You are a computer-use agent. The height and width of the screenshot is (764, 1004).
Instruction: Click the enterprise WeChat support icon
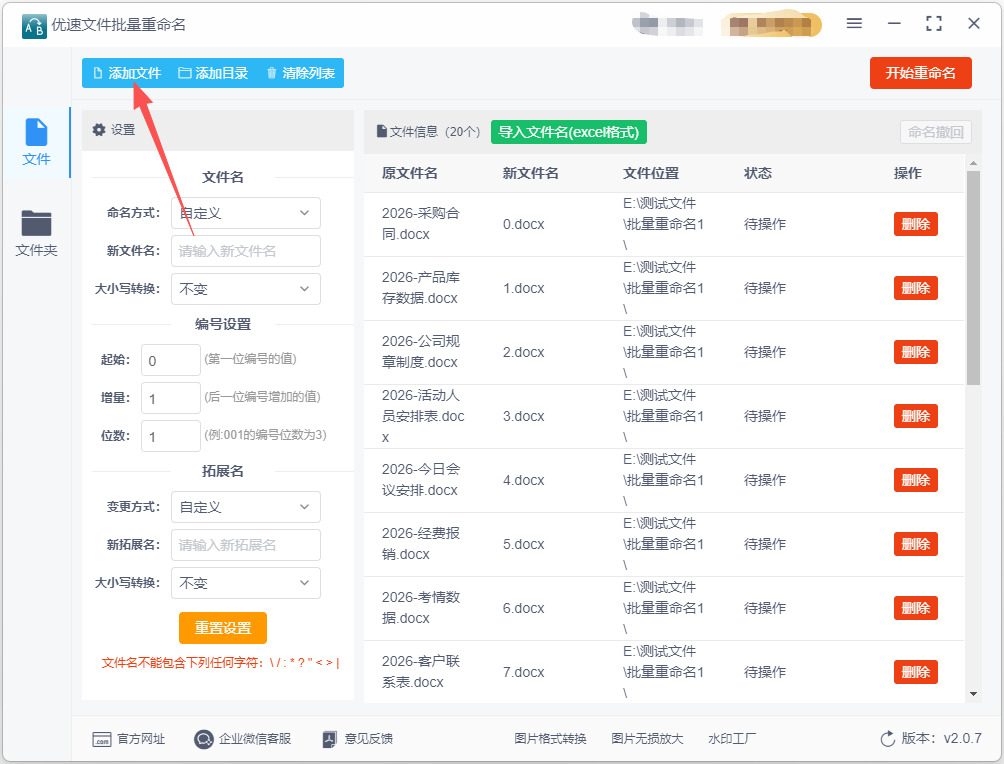[204, 739]
